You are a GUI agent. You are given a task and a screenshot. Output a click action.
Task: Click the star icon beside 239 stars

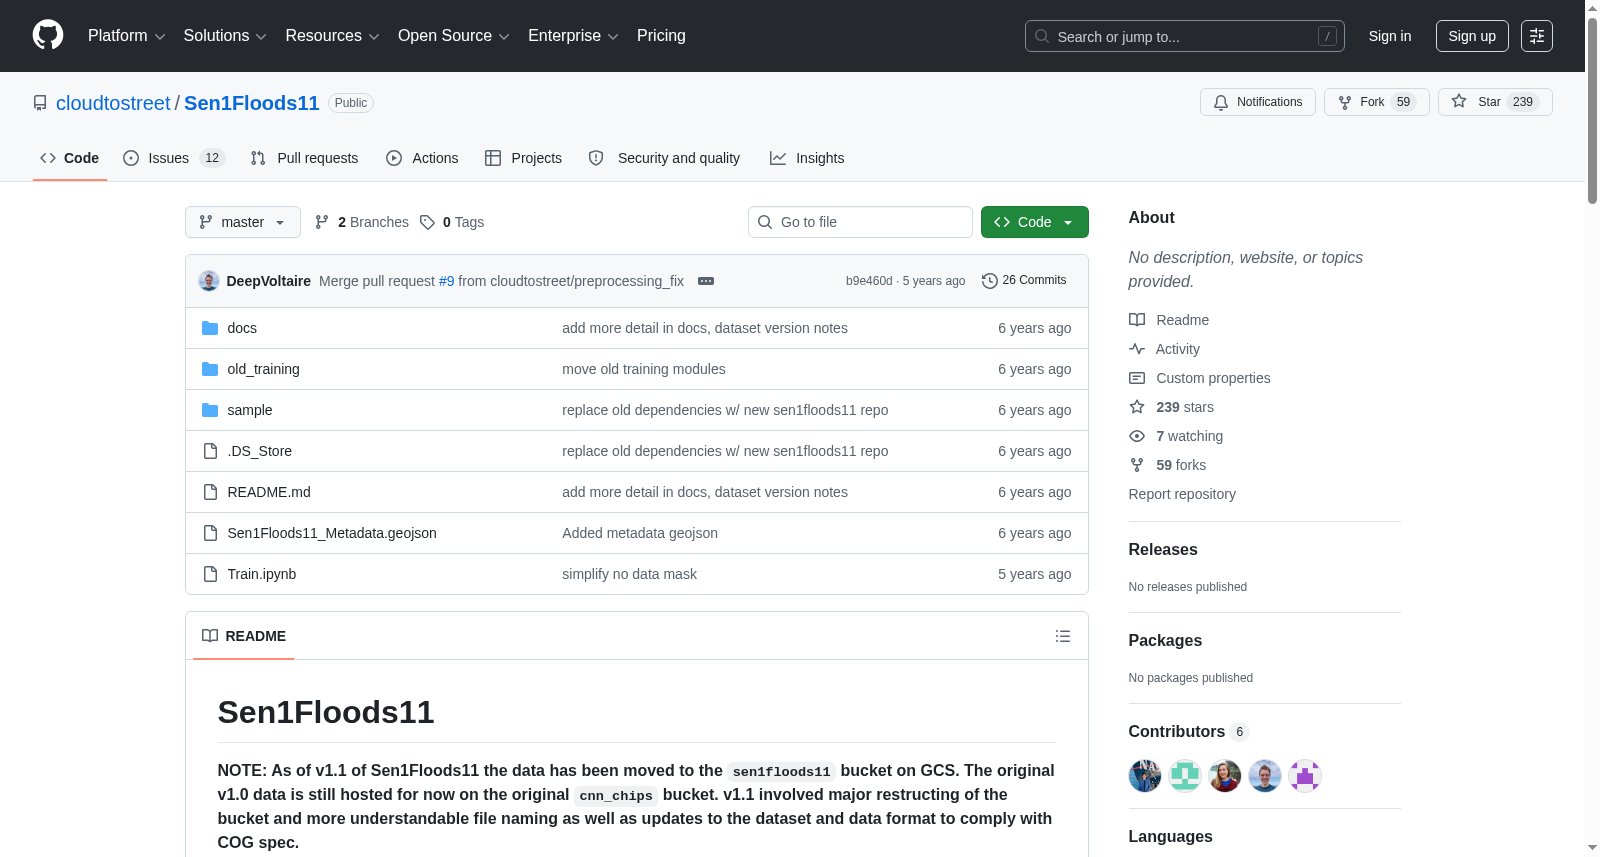pyautogui.click(x=1137, y=407)
